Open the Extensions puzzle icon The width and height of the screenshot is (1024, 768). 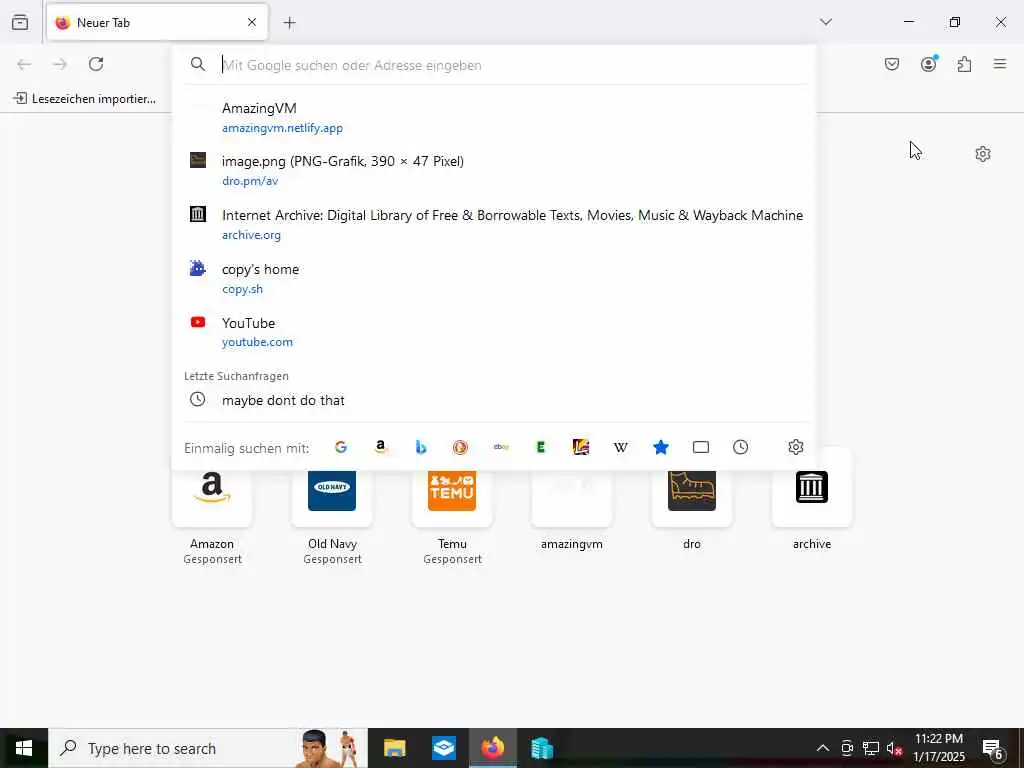[x=964, y=64]
